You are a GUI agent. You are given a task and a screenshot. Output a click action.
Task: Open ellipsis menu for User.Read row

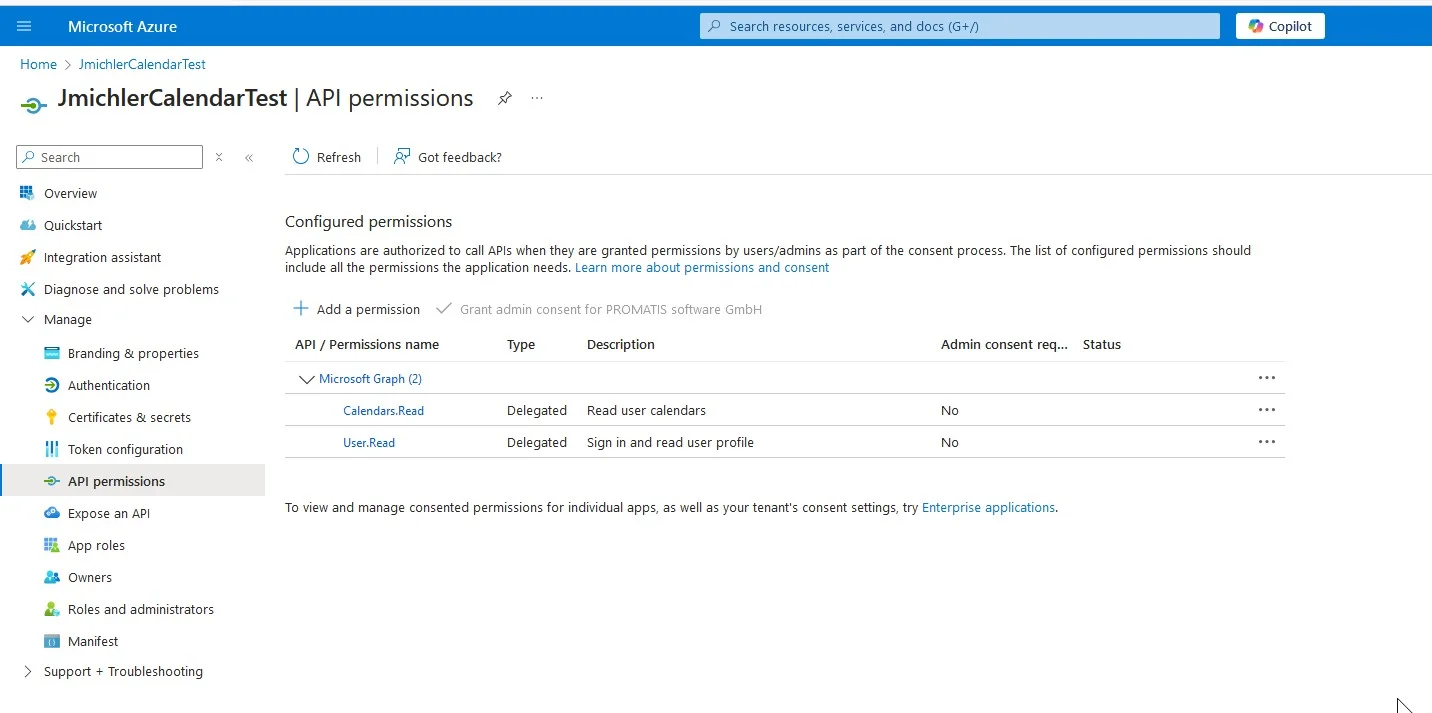point(1267,442)
